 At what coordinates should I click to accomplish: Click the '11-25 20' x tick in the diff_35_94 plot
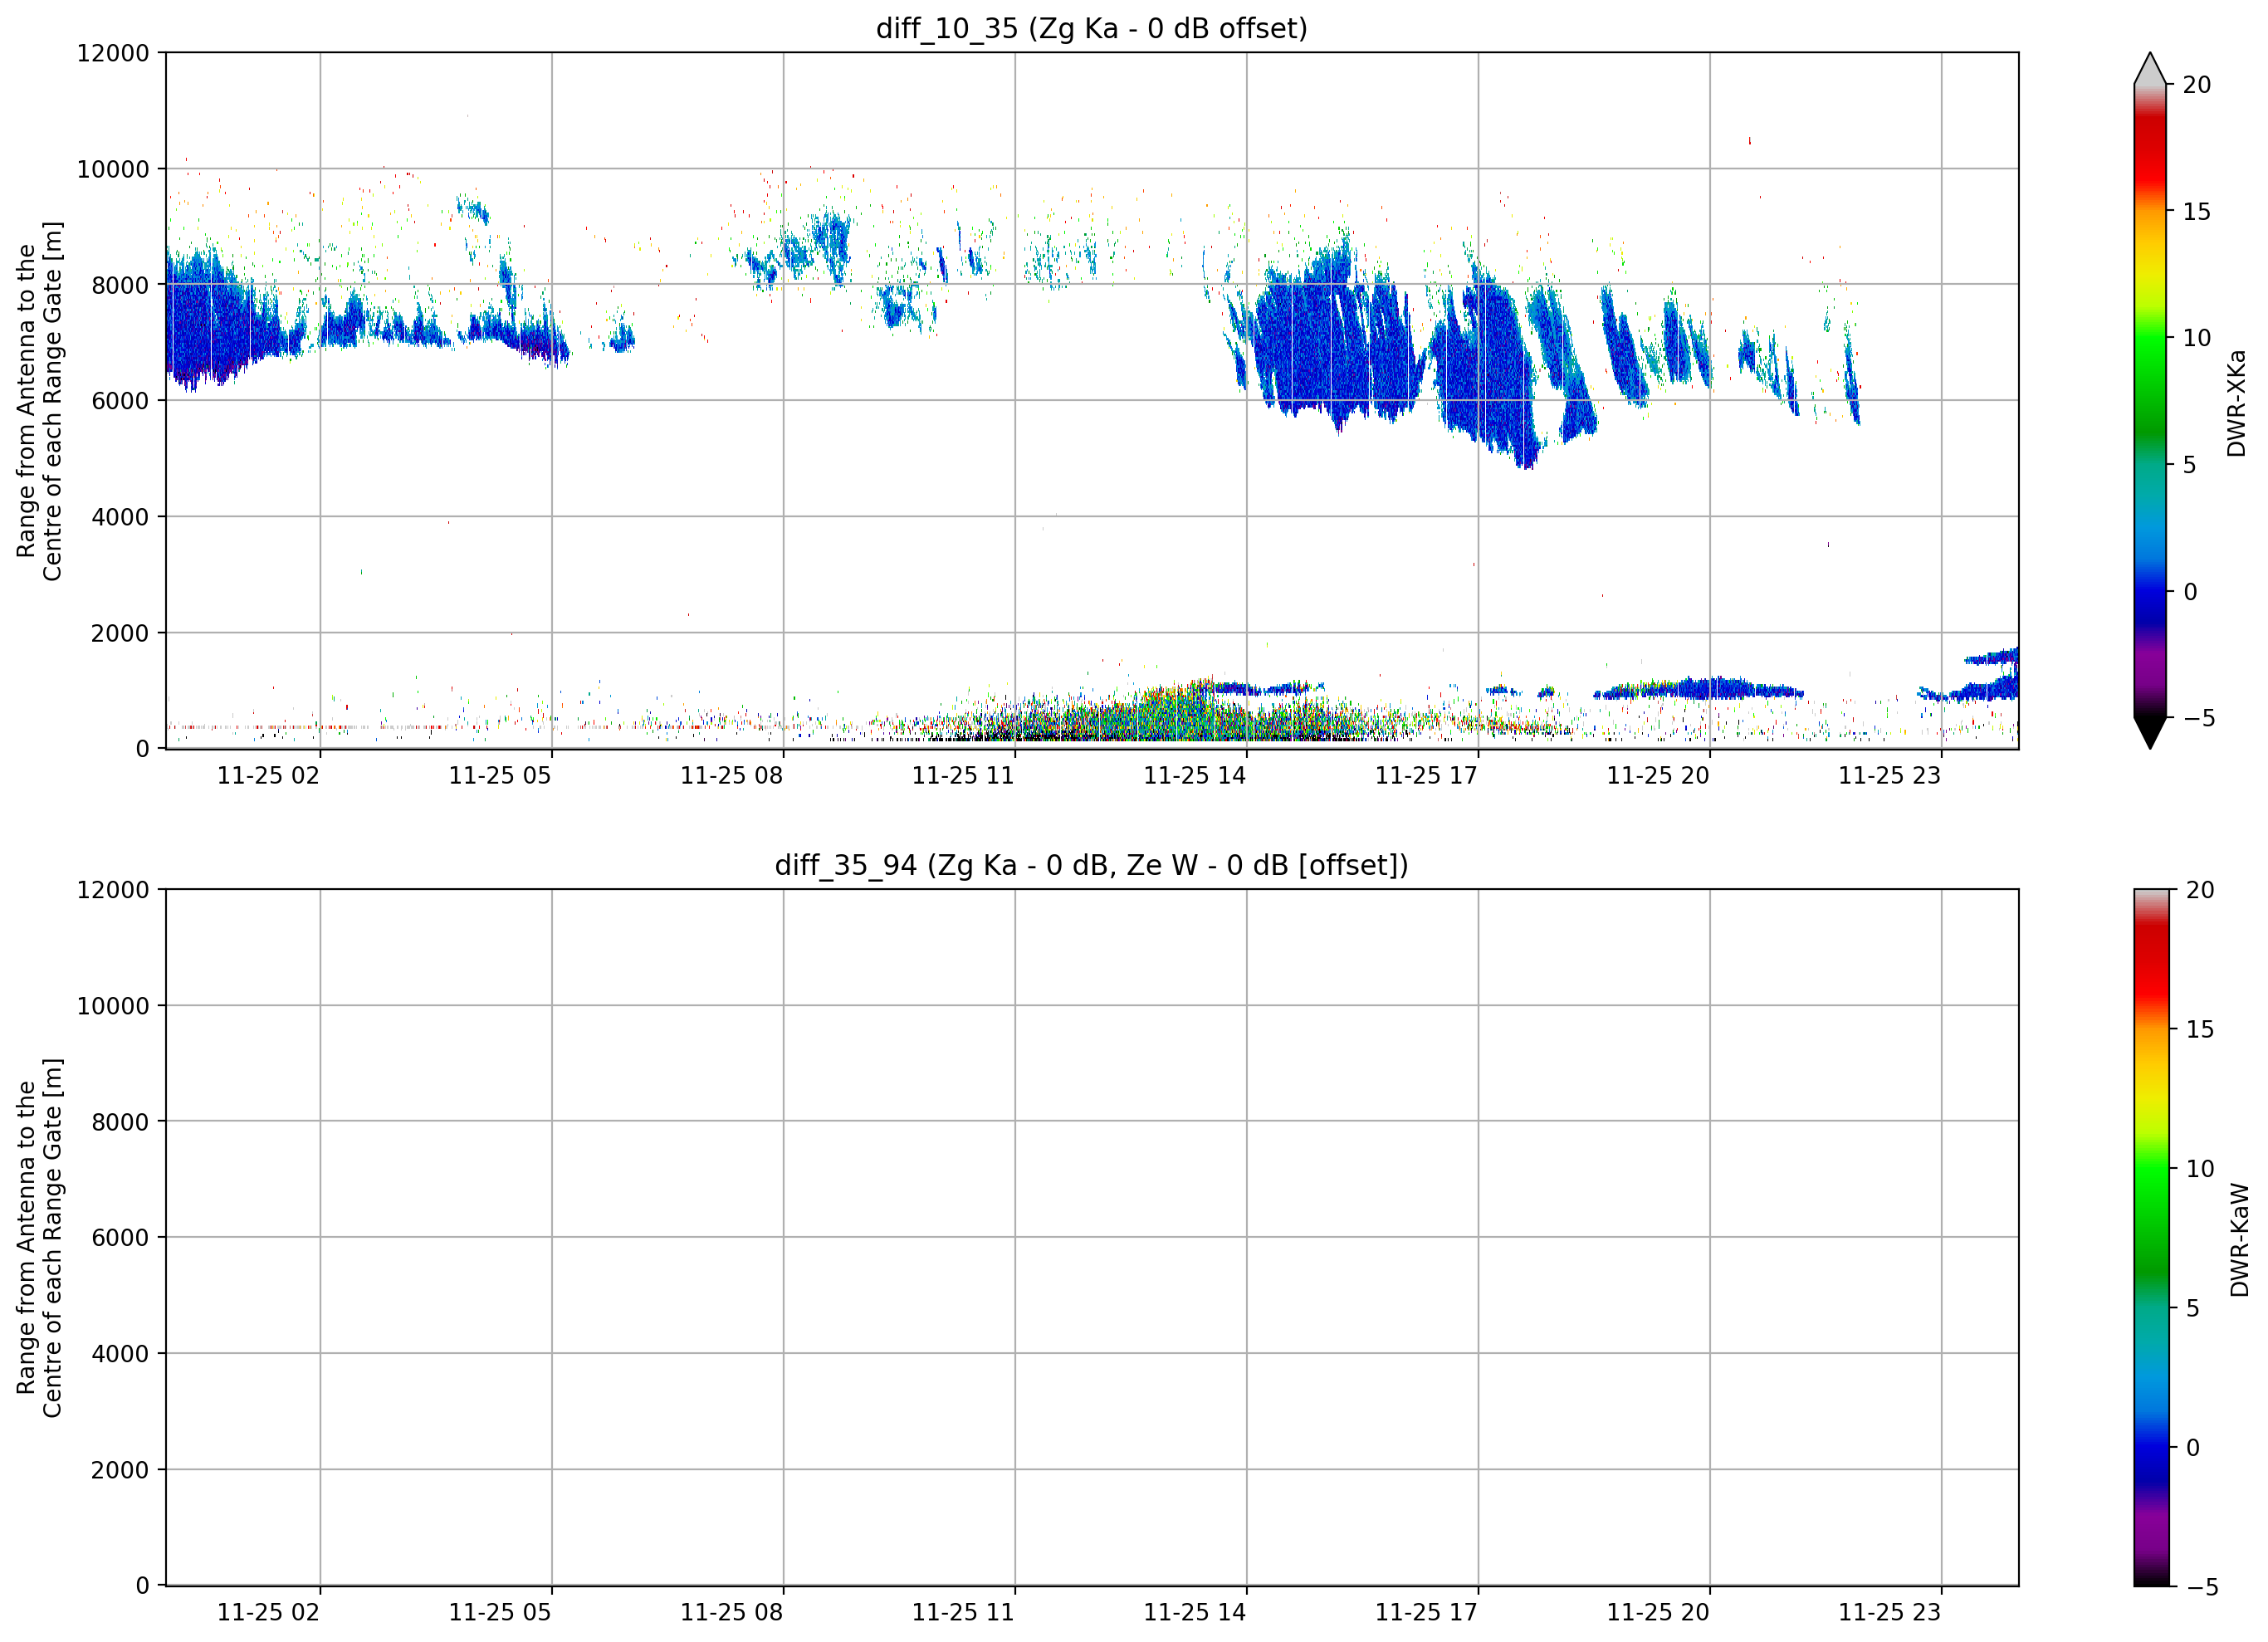click(x=1658, y=1613)
